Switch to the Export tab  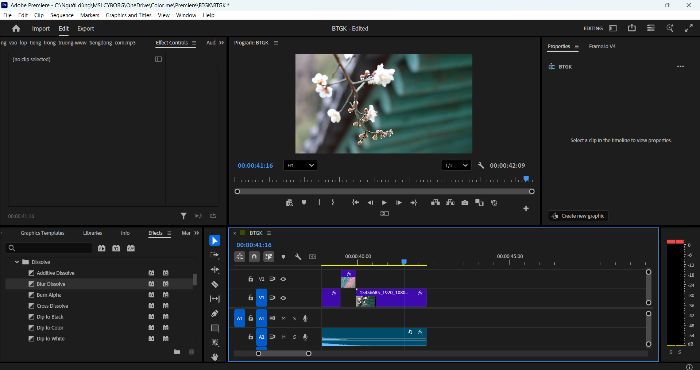coord(86,29)
